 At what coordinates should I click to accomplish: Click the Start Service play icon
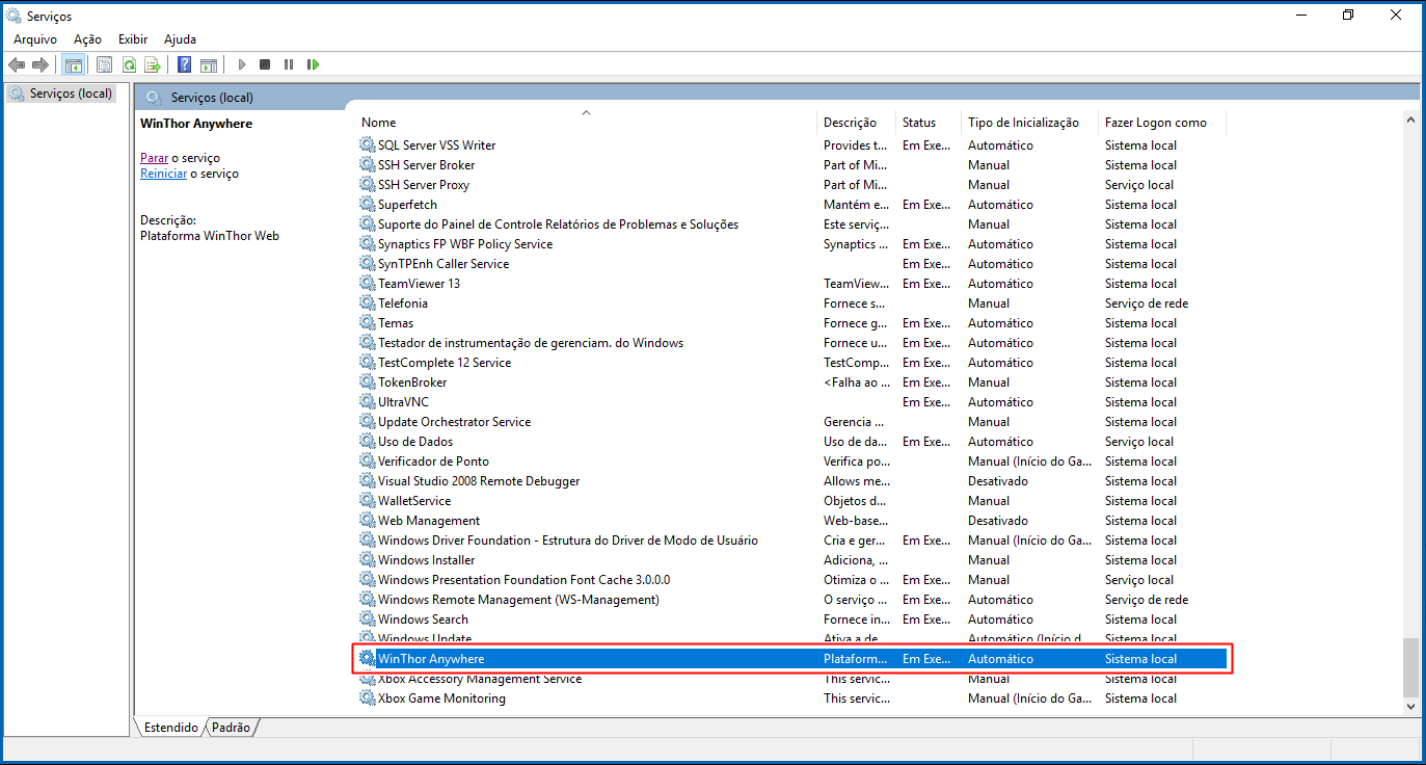[x=241, y=65]
